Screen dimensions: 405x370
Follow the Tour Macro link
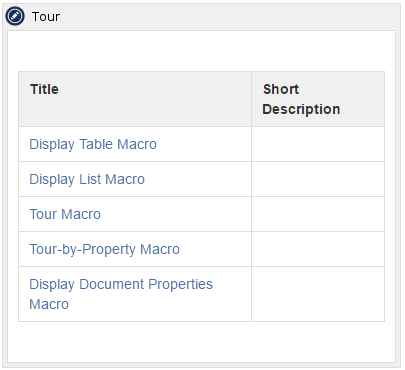click(65, 214)
